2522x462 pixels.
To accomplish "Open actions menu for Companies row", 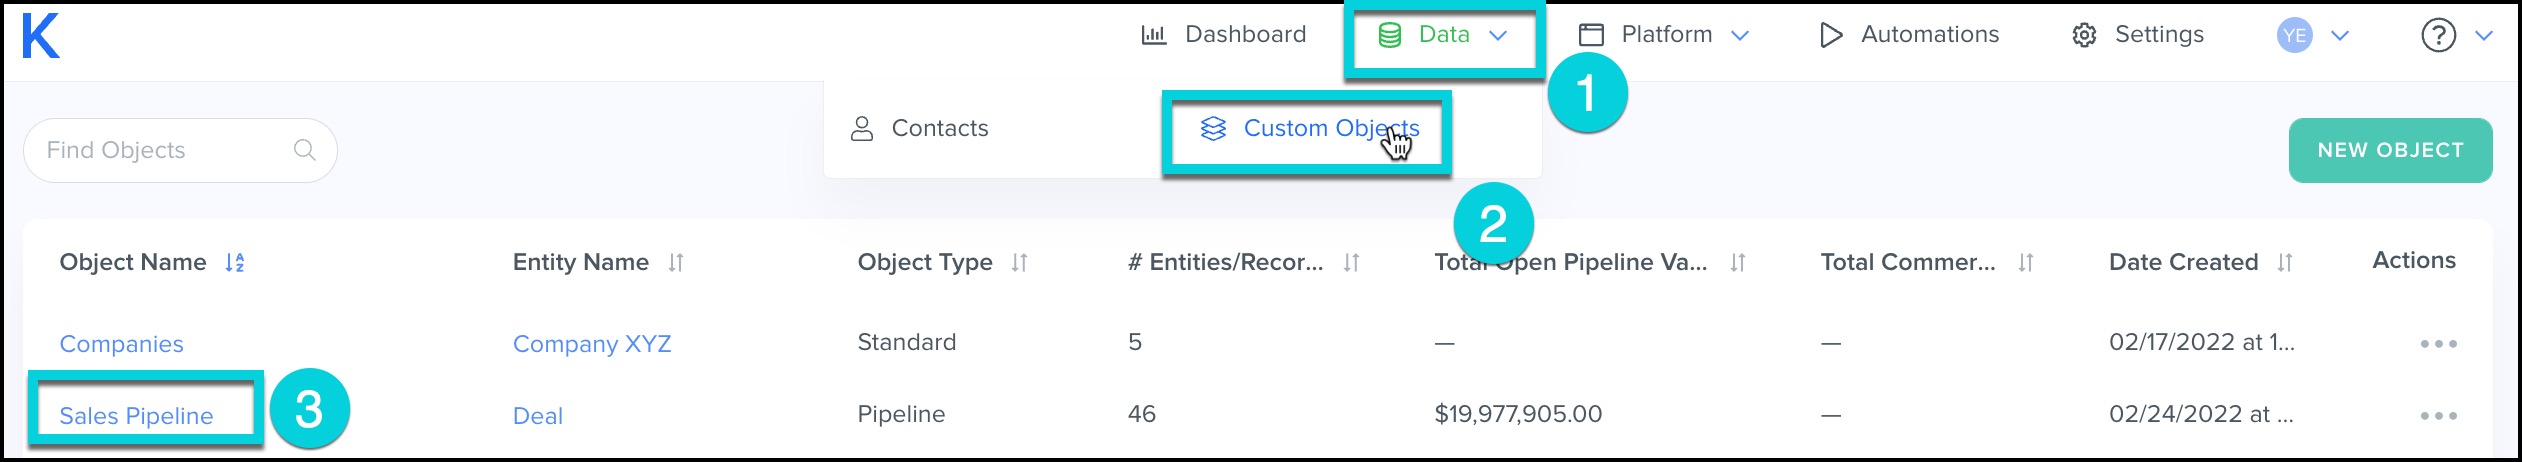I will coord(2438,344).
